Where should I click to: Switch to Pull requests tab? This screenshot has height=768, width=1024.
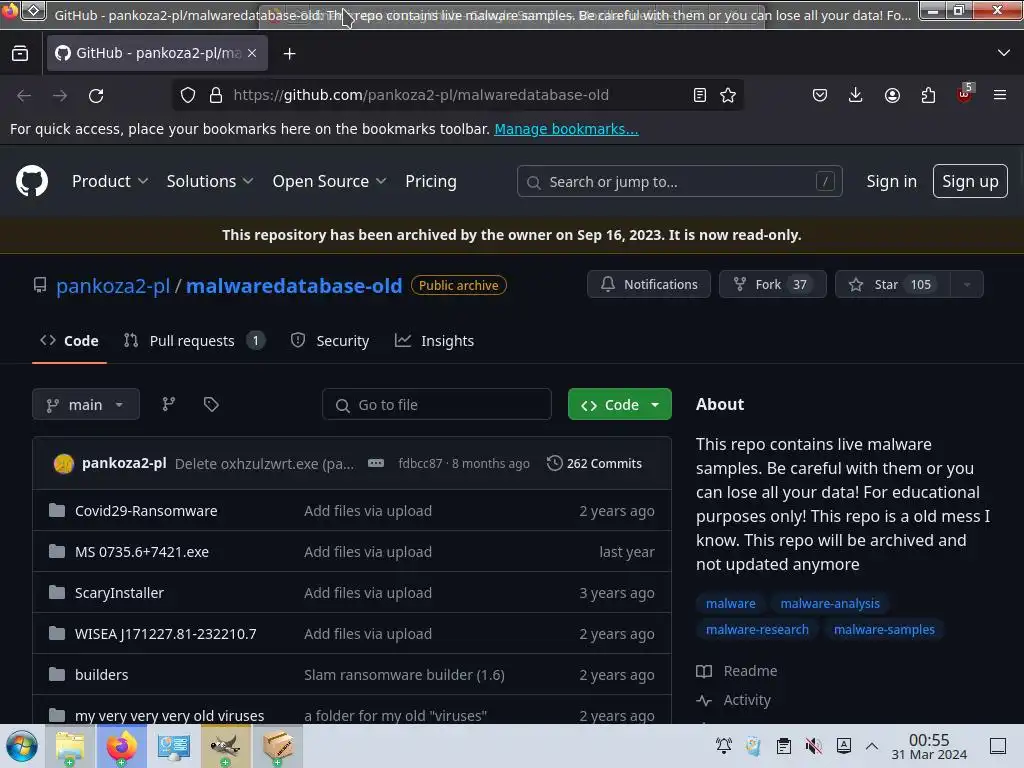(194, 340)
